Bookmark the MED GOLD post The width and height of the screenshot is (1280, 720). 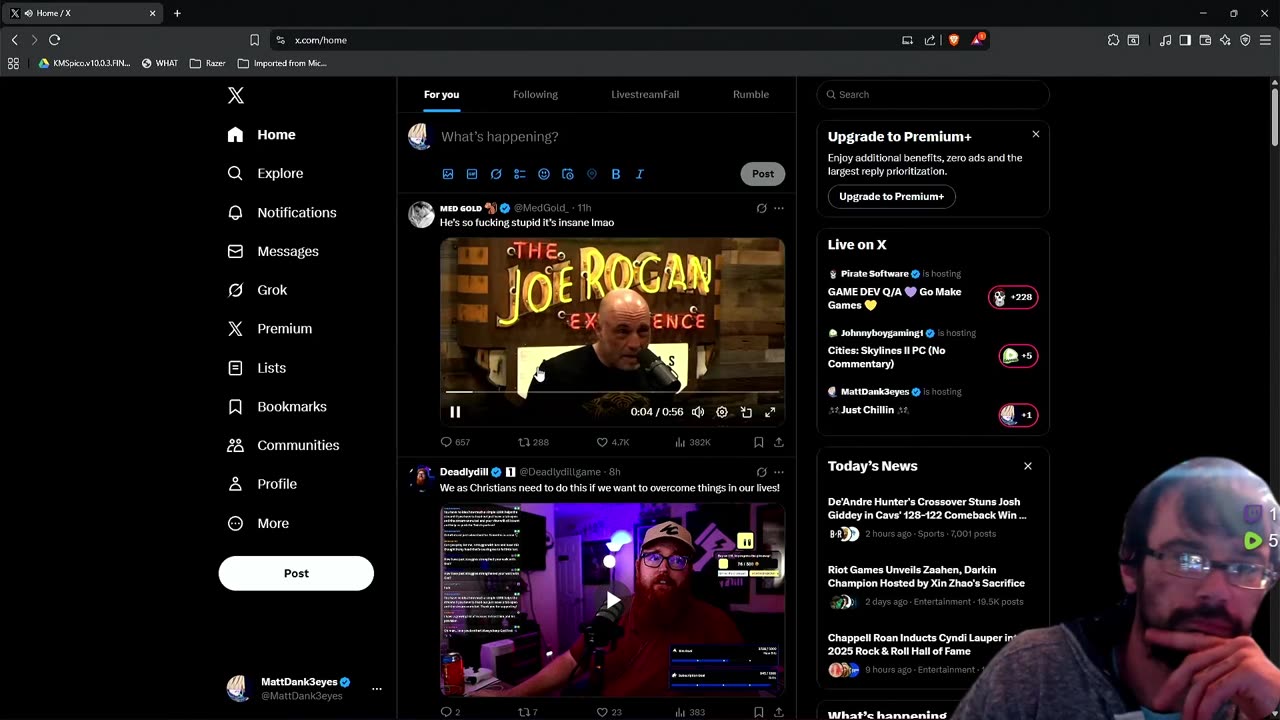(x=759, y=442)
